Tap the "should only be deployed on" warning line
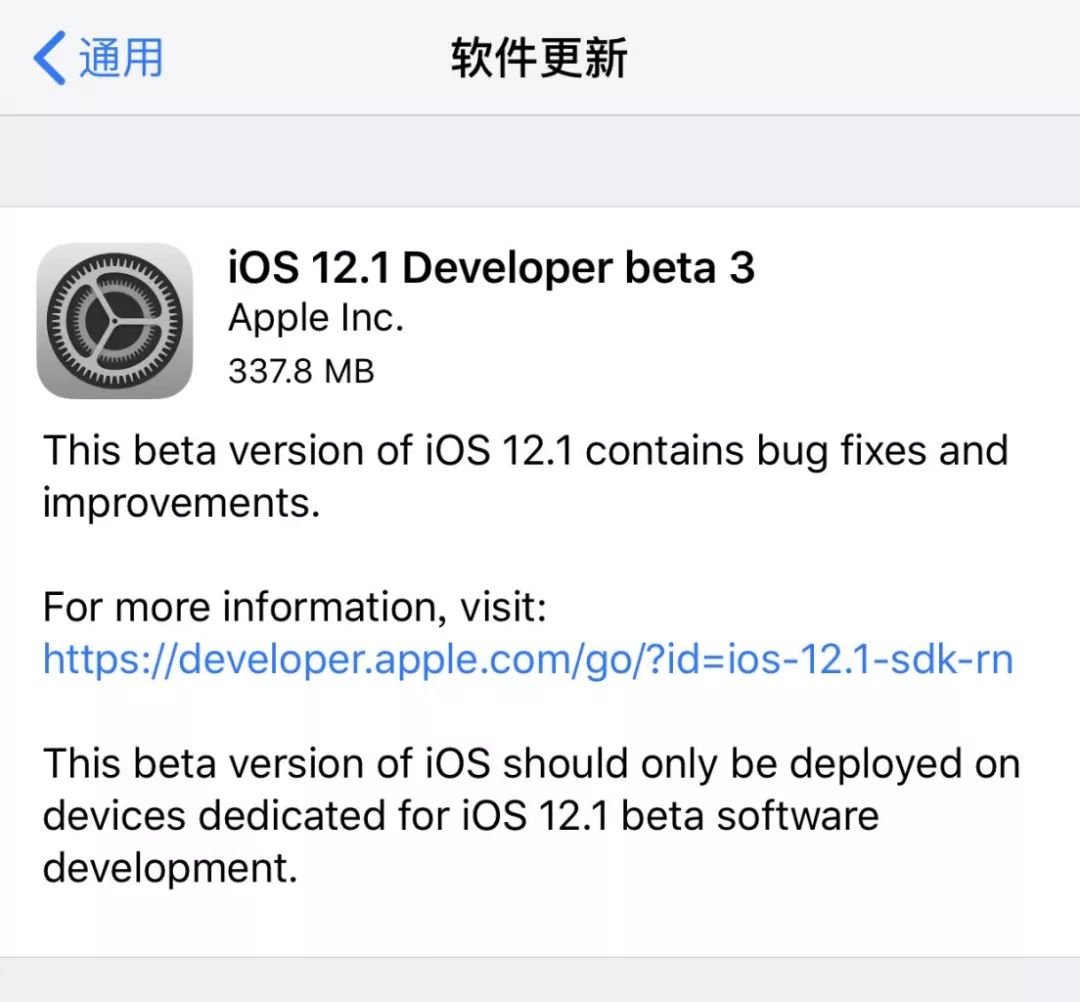 [760, 764]
